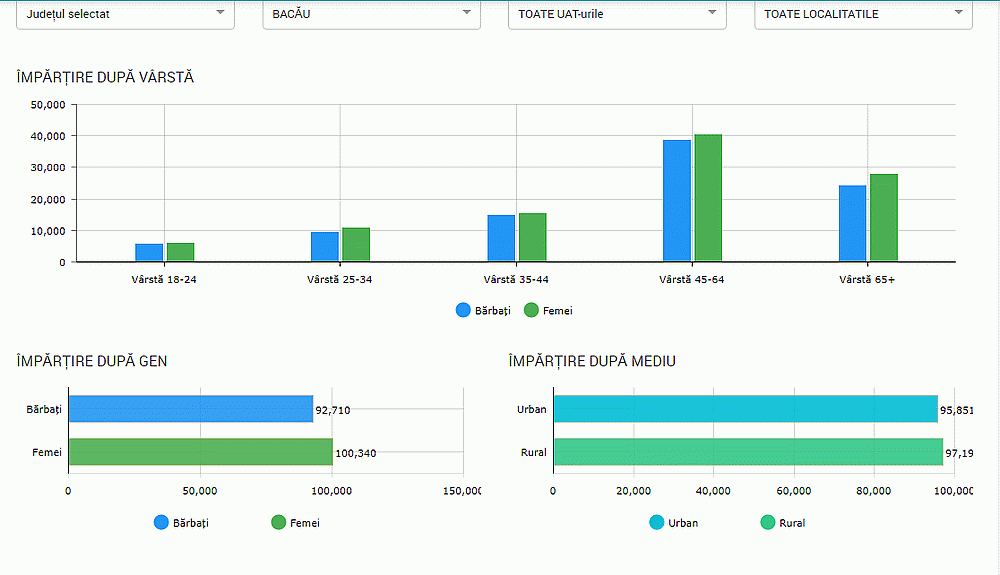
Task: Toggle Femei series in age chart legend
Action: [x=557, y=311]
